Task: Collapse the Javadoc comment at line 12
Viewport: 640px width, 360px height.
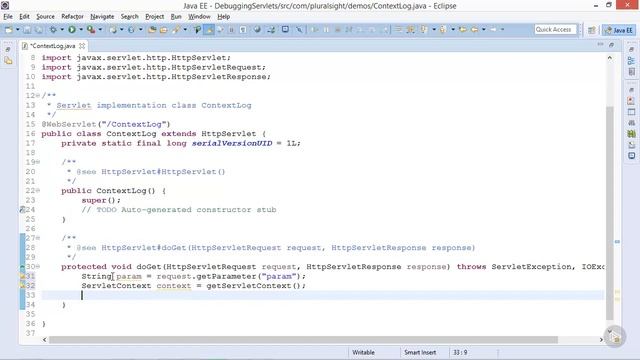Action: click(38, 96)
